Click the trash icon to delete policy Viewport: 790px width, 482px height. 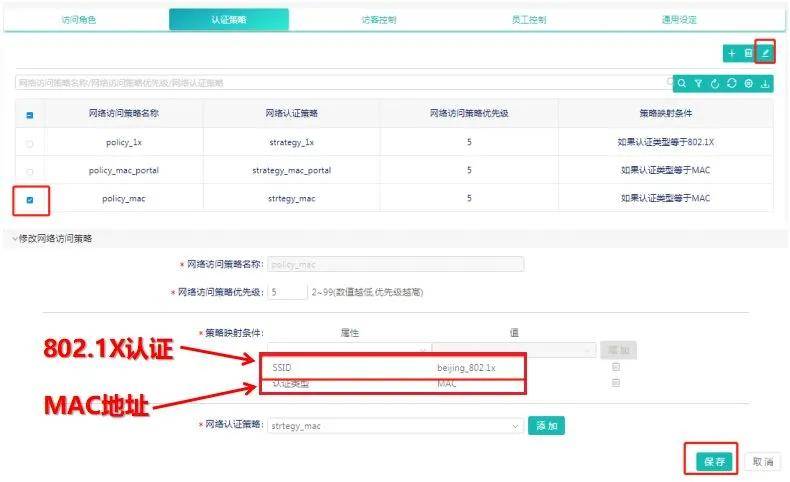click(x=748, y=53)
